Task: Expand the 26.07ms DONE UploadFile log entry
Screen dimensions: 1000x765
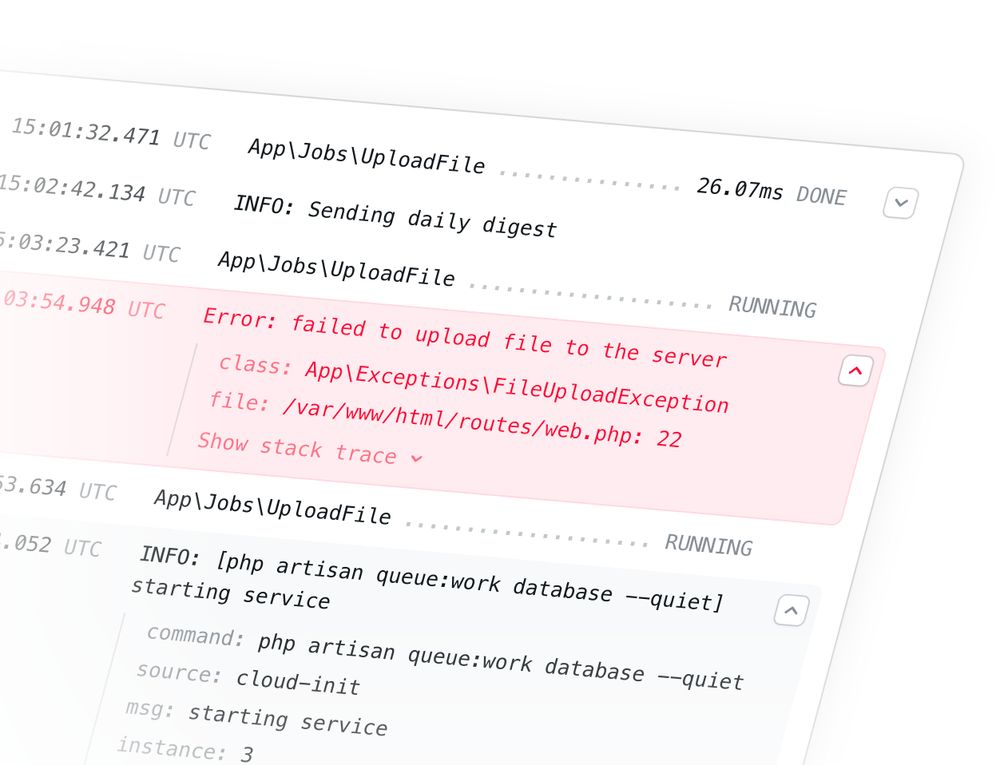Action: pos(901,203)
